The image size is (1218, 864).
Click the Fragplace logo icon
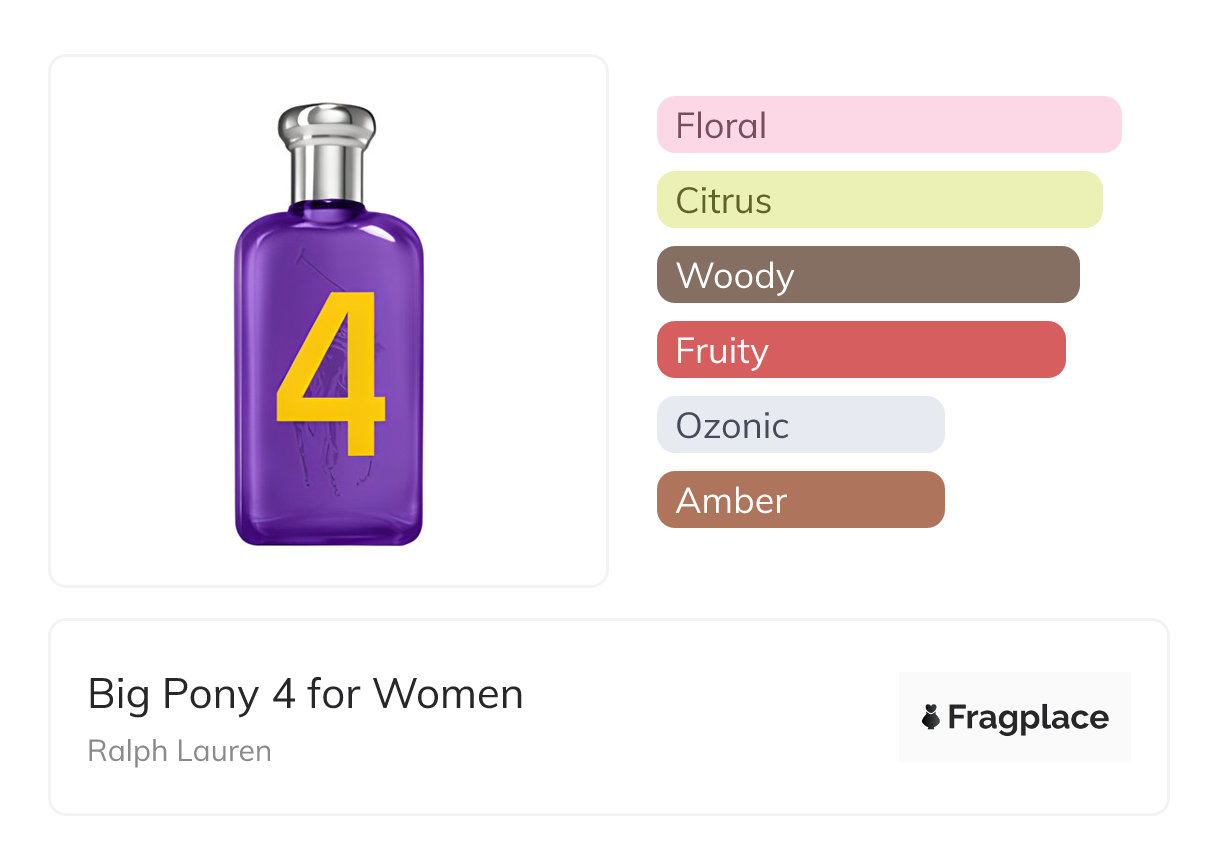(931, 717)
